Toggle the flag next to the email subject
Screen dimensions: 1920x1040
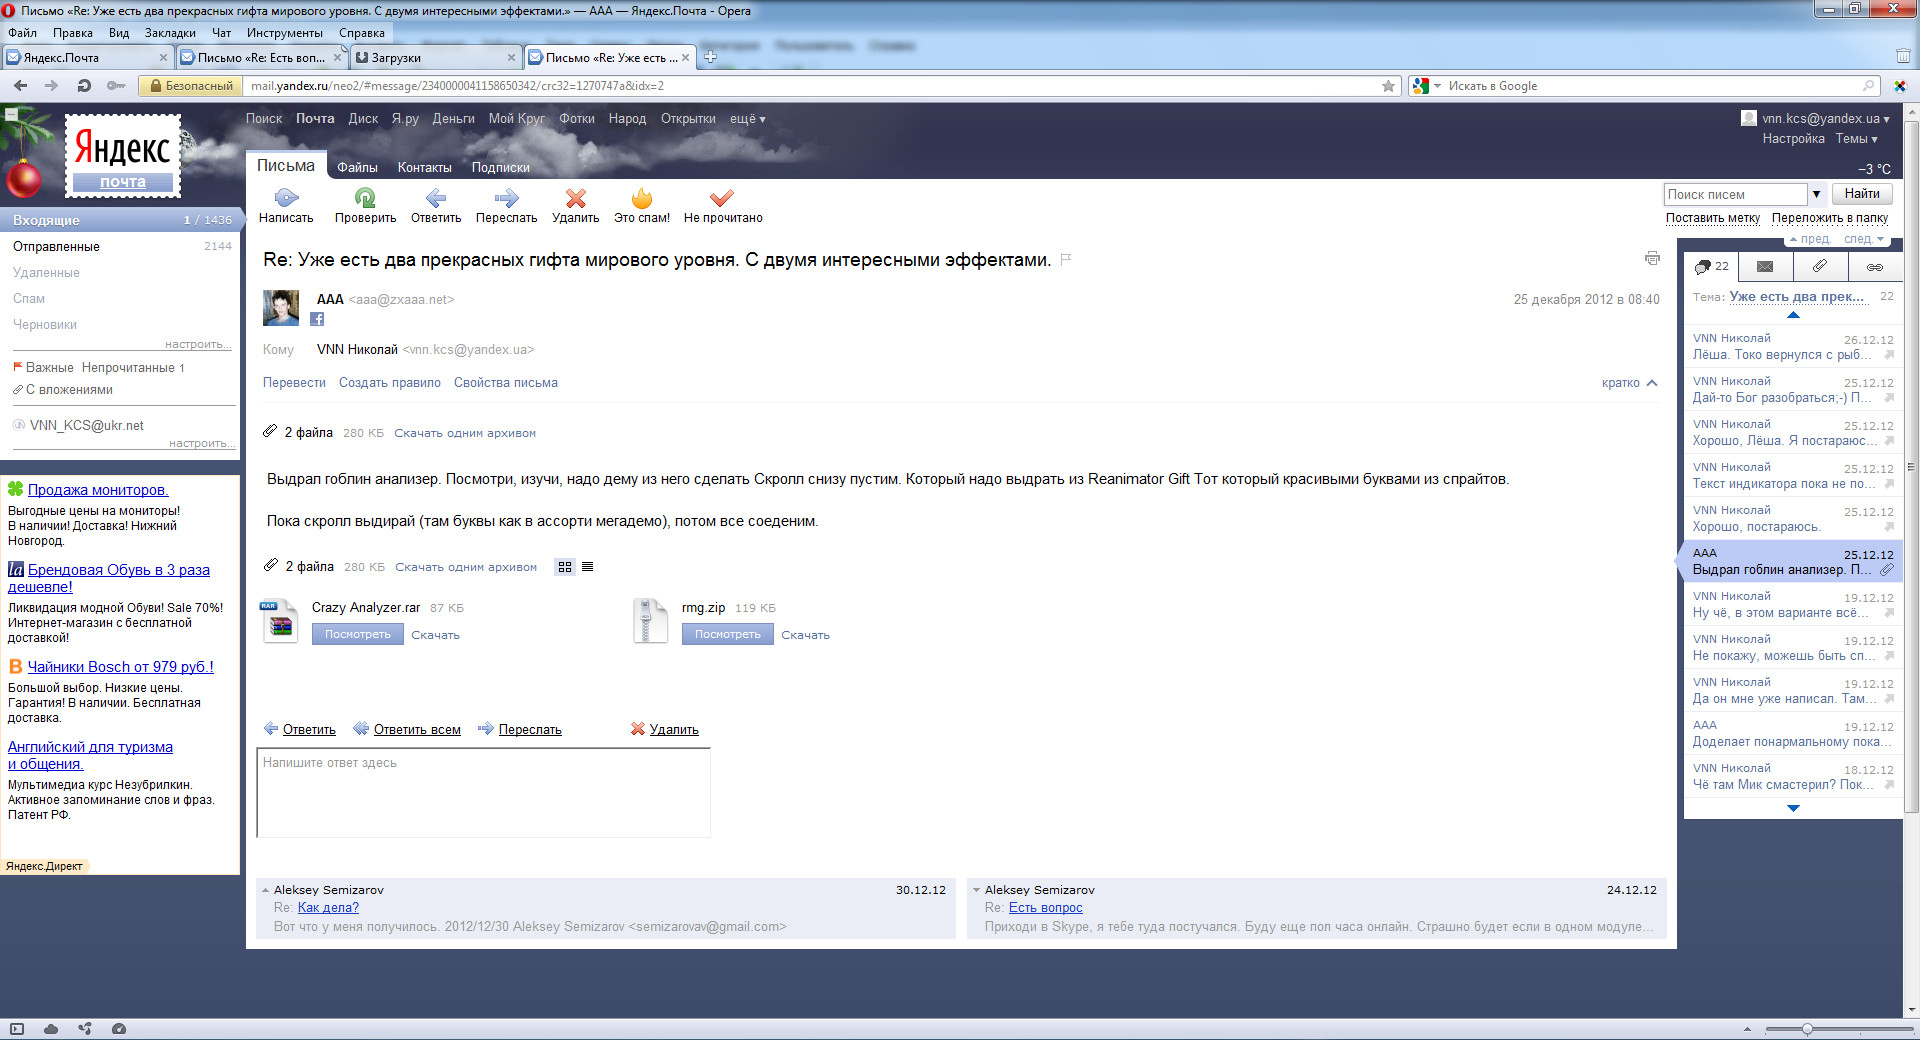[x=1066, y=260]
